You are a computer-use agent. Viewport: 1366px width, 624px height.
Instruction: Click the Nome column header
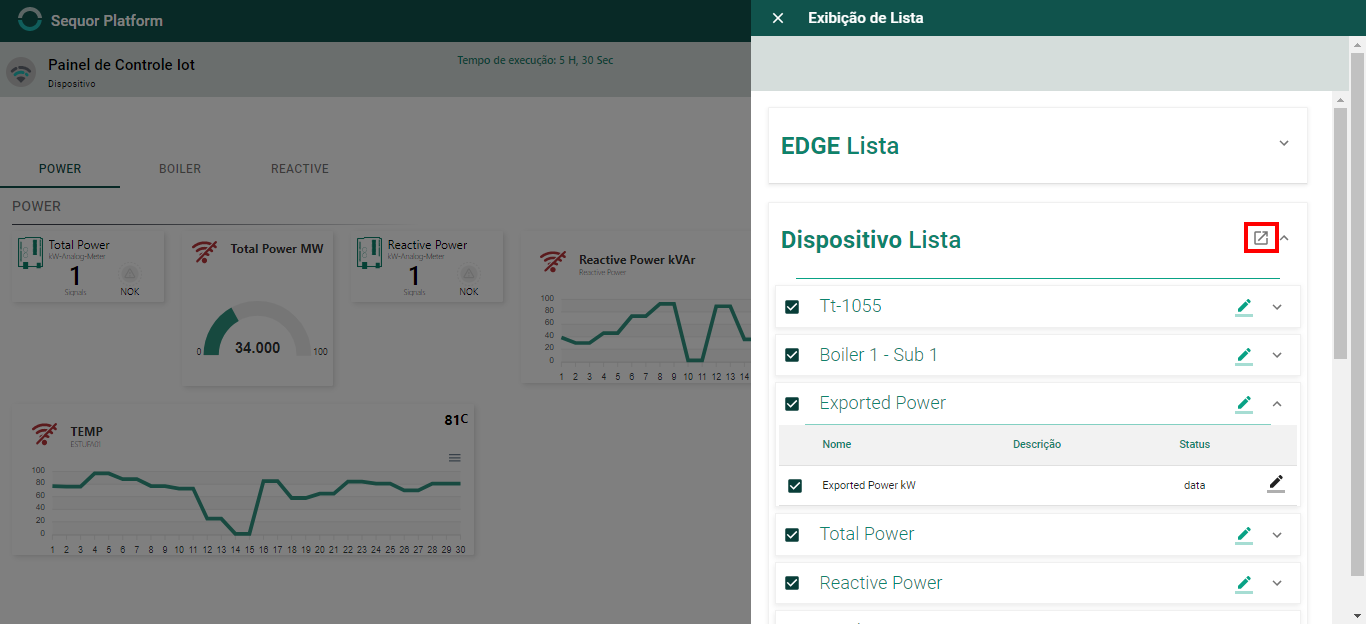click(x=837, y=444)
